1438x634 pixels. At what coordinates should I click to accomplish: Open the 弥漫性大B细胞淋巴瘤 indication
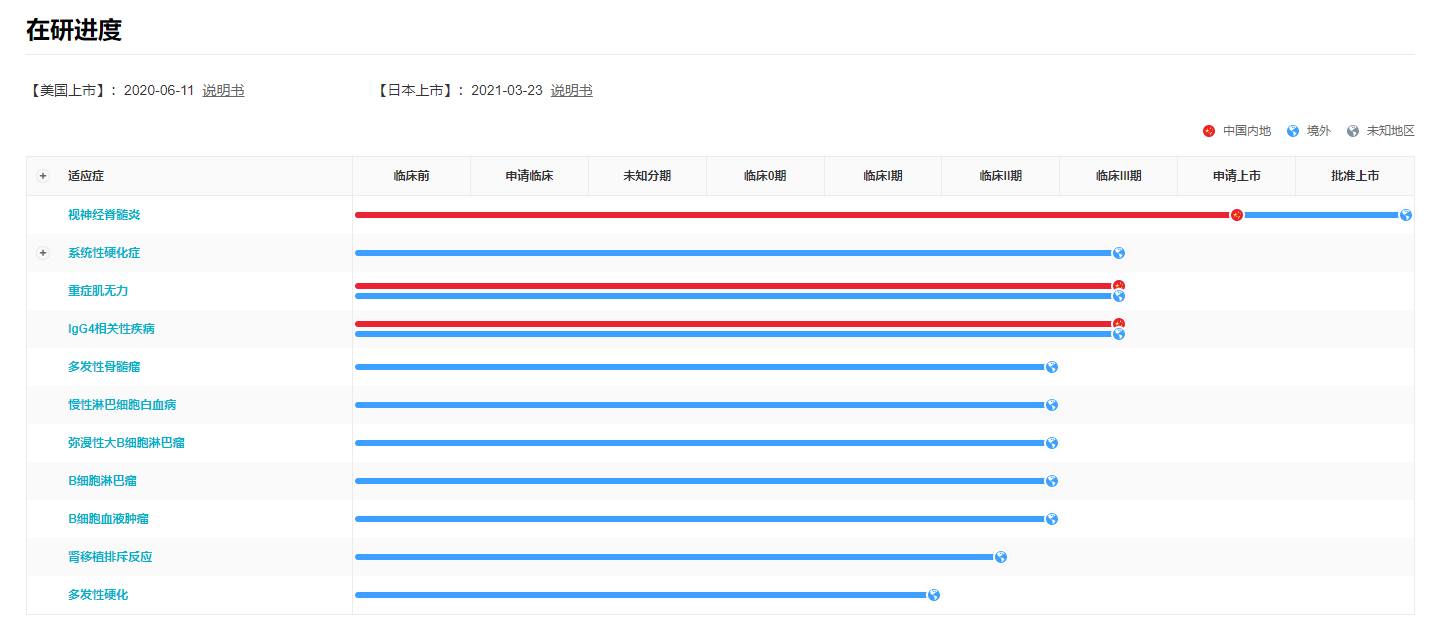pyautogui.click(x=126, y=443)
